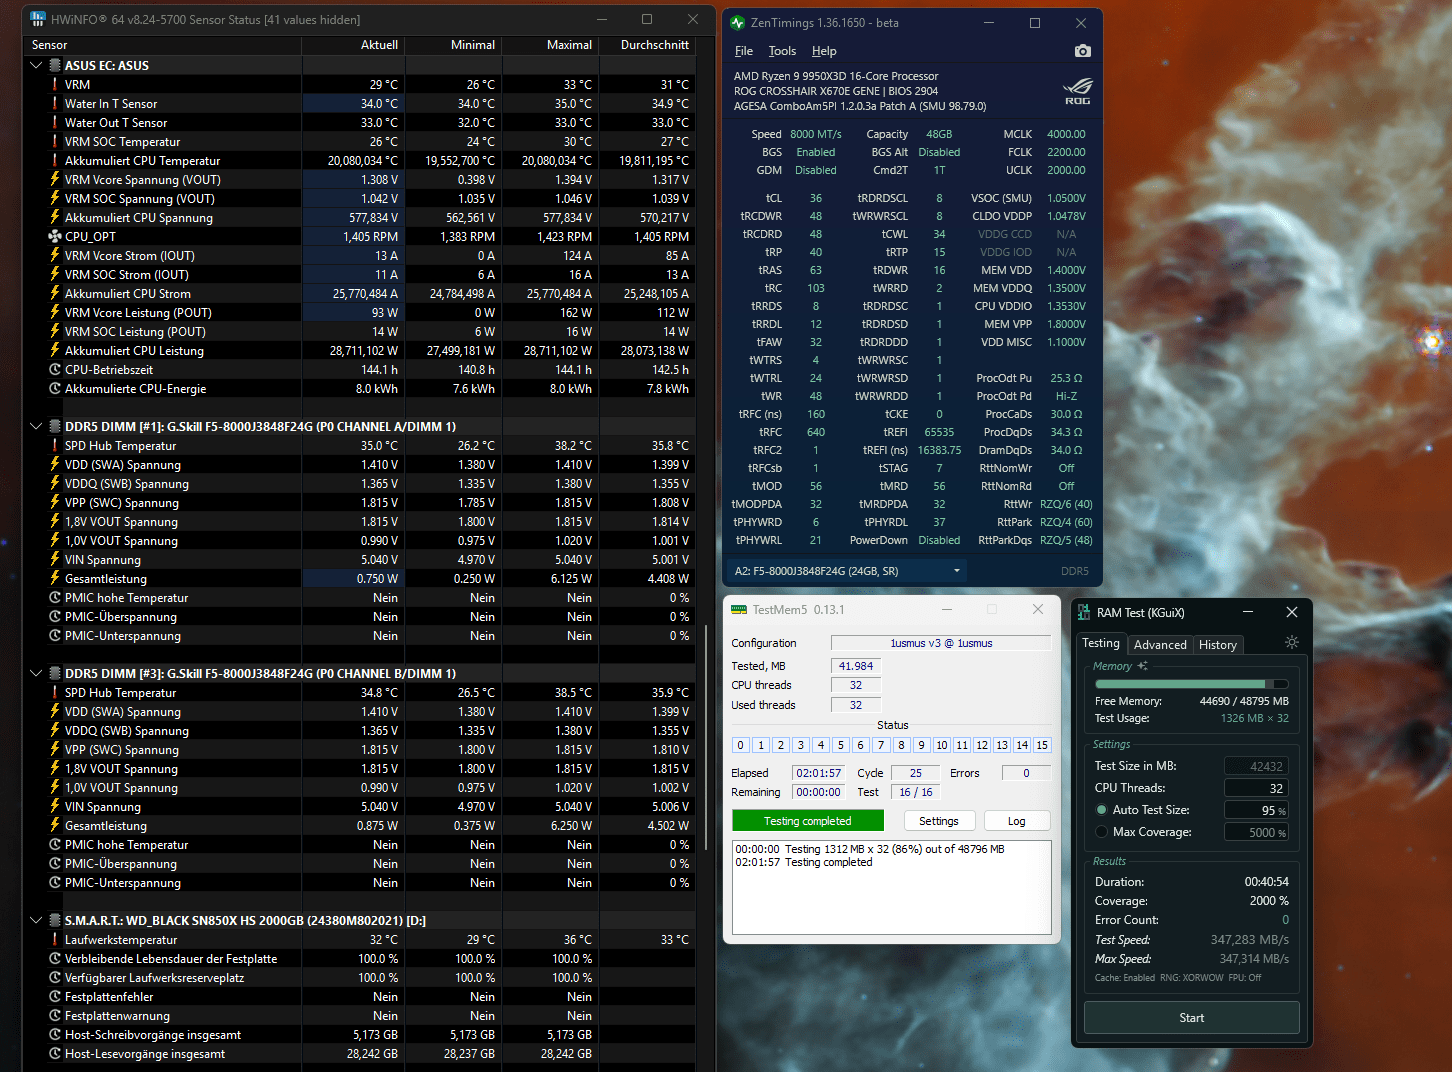Click the 8000 MT/s Speed value in ZenTimings
Screen dimensions: 1452x1072
pos(816,134)
